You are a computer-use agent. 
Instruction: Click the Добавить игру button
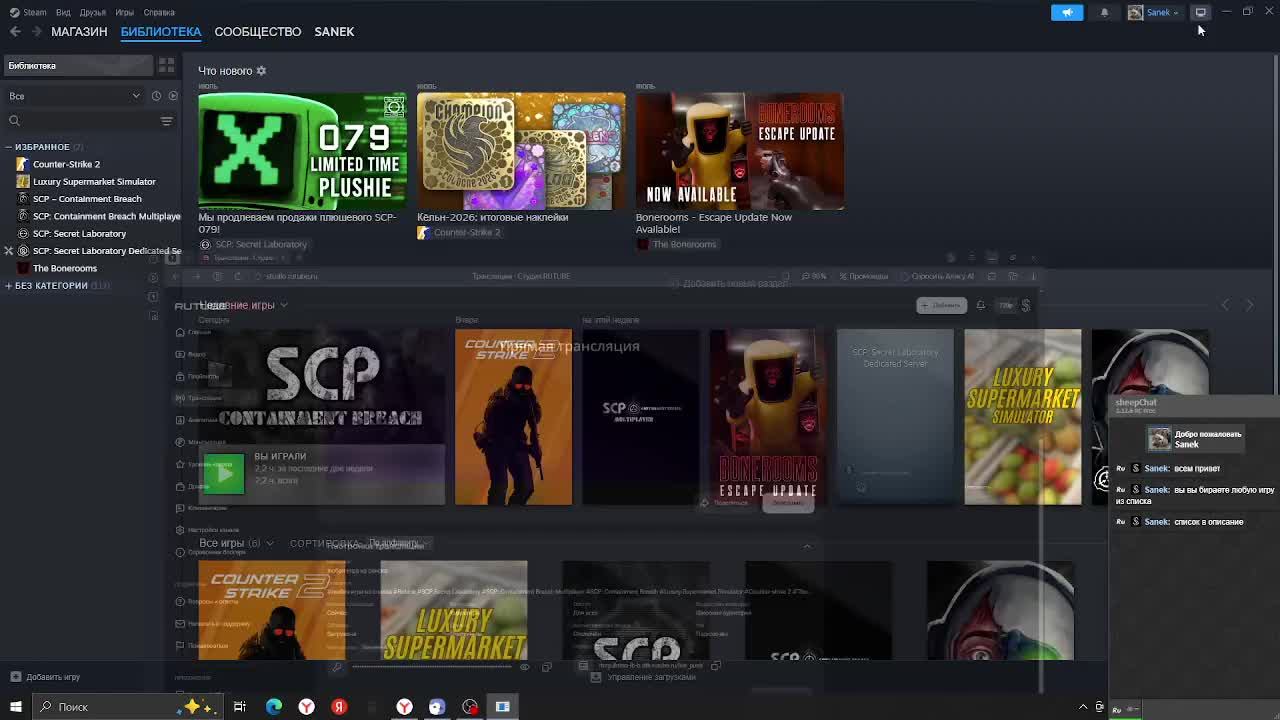(45, 677)
